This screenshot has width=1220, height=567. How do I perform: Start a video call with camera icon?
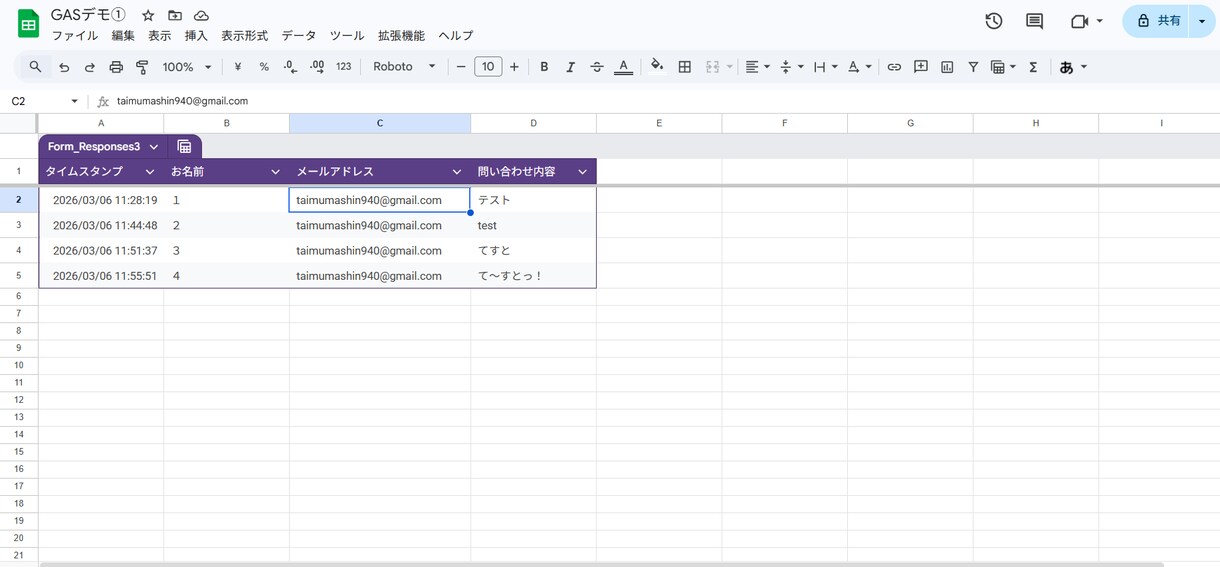(x=1079, y=21)
